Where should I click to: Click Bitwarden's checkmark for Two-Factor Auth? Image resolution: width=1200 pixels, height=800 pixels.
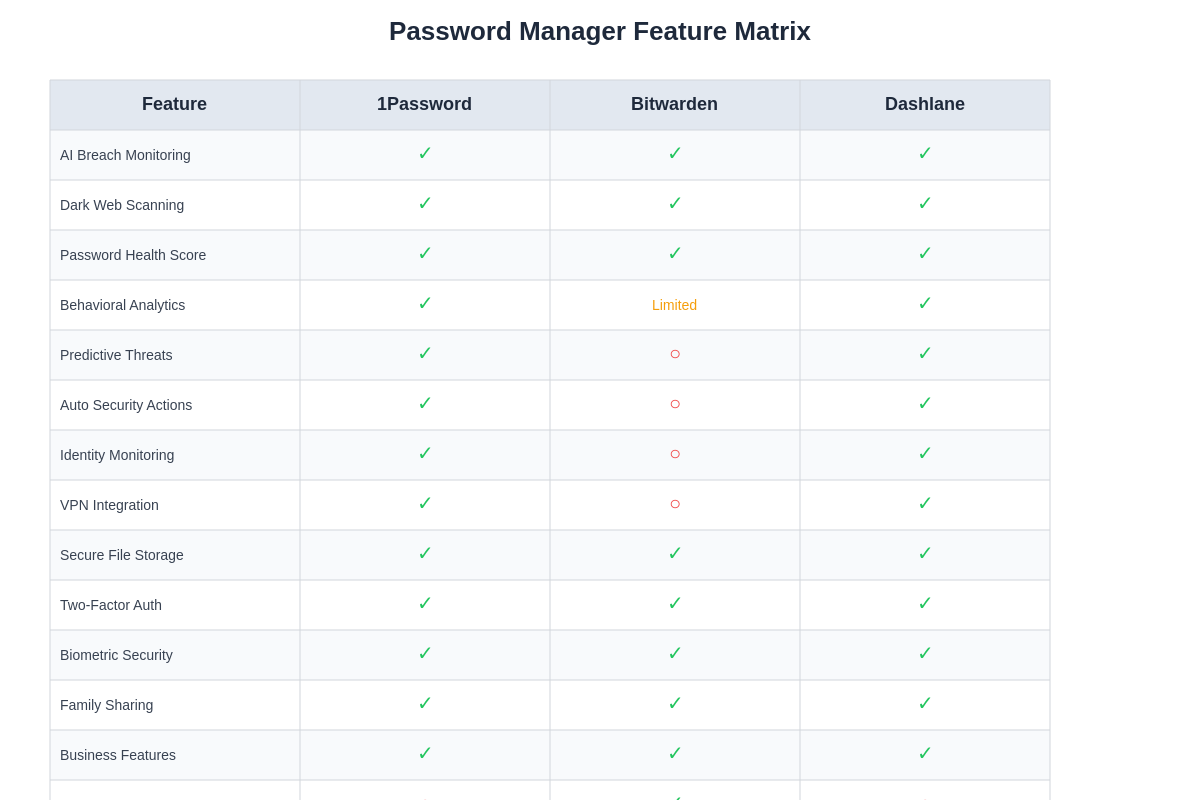pyautogui.click(x=675, y=604)
